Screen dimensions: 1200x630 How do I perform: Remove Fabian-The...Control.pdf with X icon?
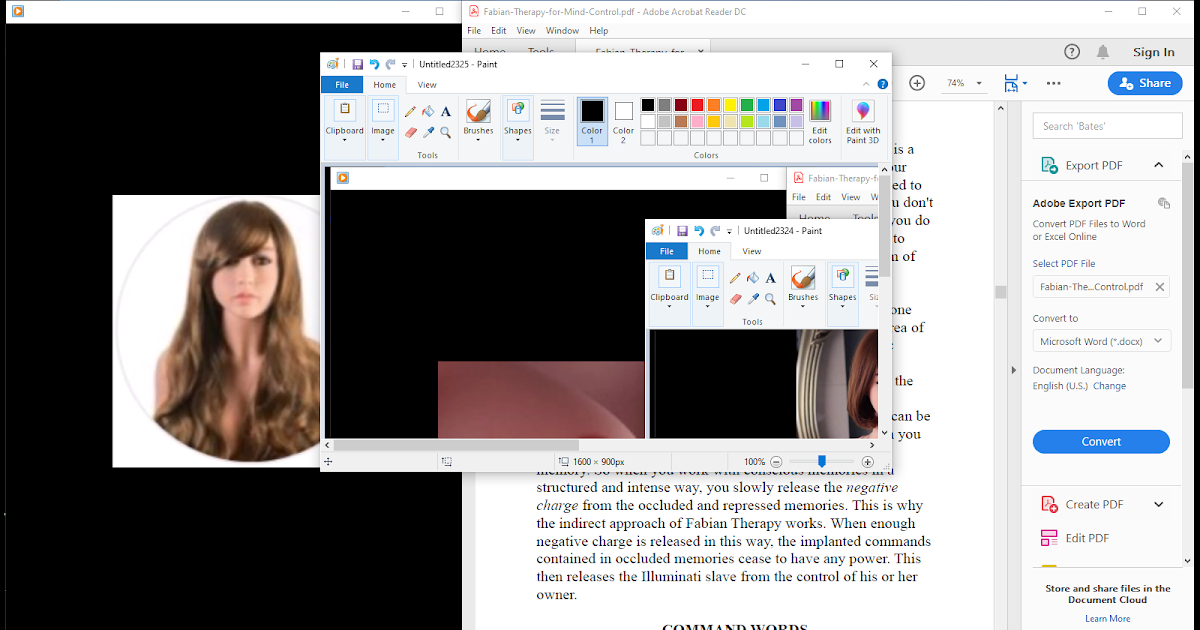pyautogui.click(x=1160, y=287)
